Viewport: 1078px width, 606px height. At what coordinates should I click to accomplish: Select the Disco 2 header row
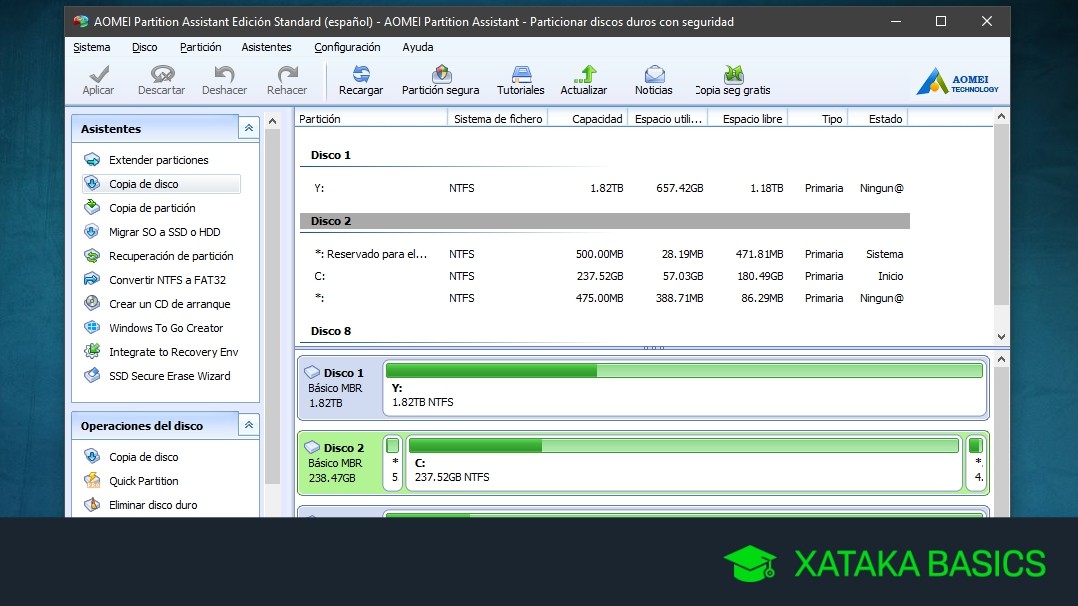[x=605, y=221]
